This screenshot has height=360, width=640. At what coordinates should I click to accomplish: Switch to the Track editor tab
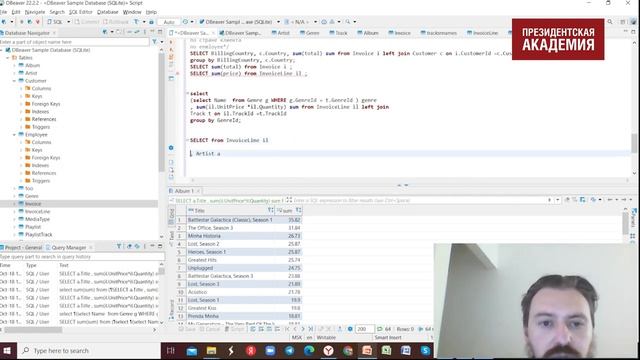pyautogui.click(x=338, y=33)
